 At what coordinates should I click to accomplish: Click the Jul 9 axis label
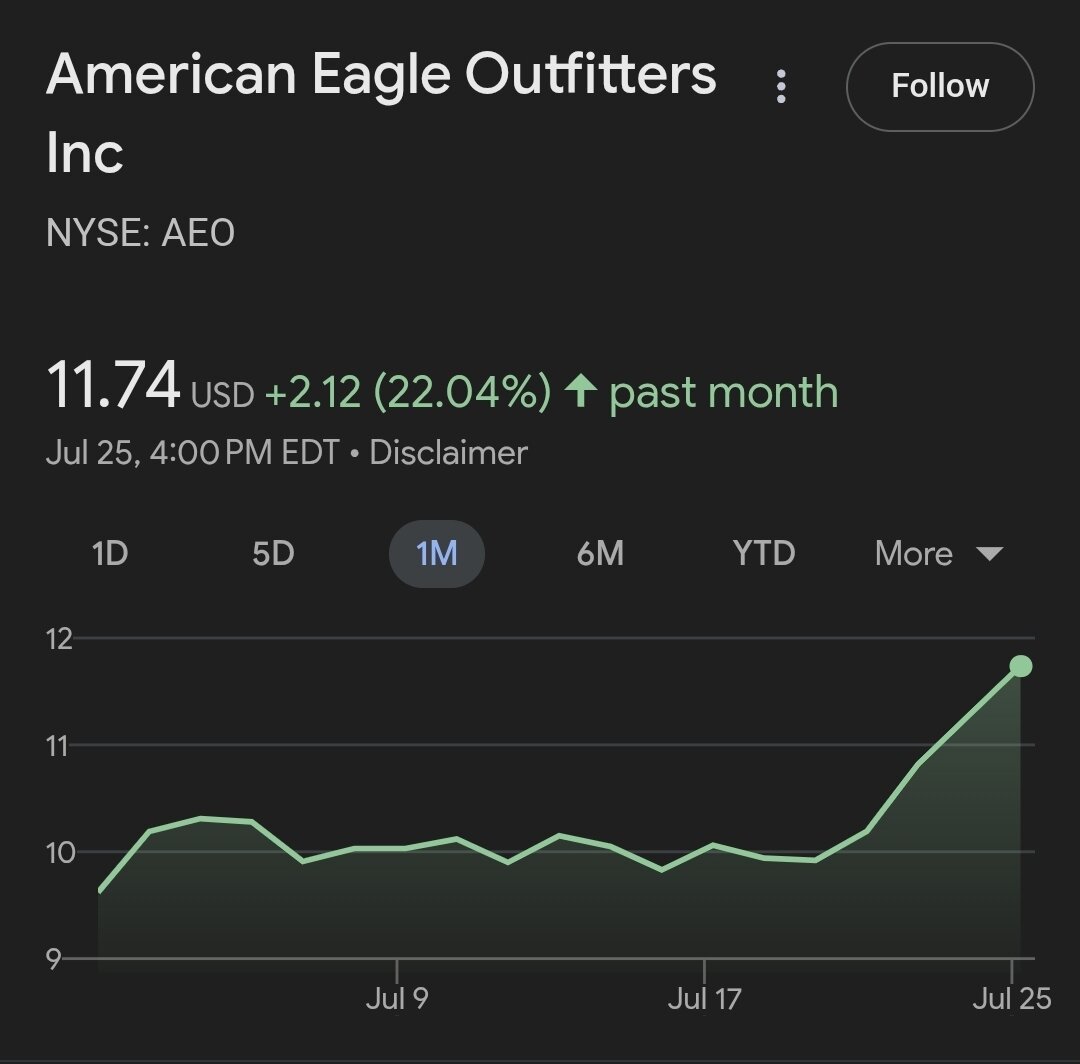[397, 999]
